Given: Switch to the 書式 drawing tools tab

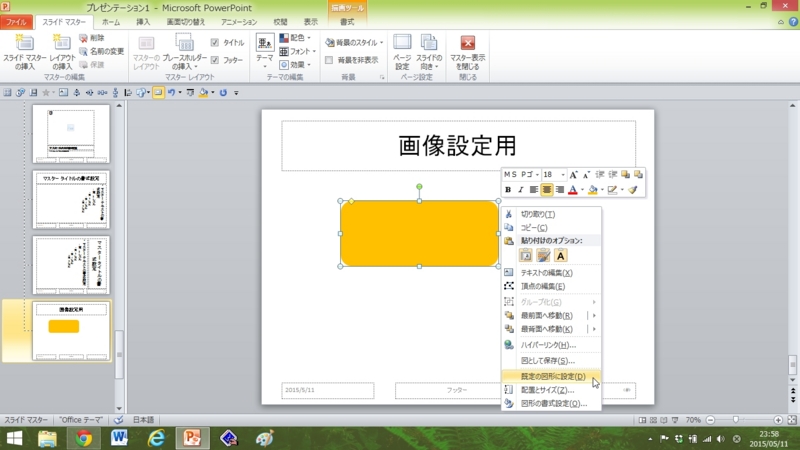Looking at the screenshot, I should (x=347, y=22).
